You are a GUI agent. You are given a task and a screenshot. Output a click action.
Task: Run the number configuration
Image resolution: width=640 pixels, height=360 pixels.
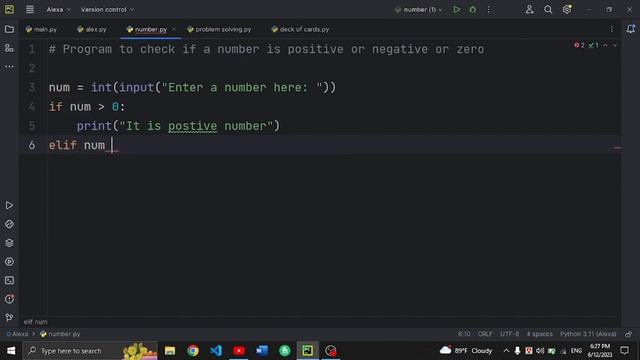[x=456, y=9]
